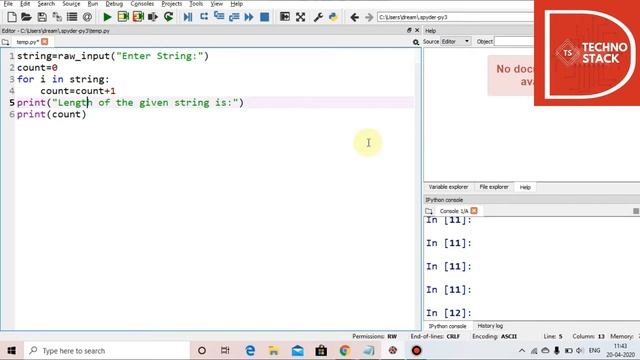Open the PYTHONPATH manager icon
Image resolution: width=640 pixels, height=360 pixels.
[x=333, y=17]
